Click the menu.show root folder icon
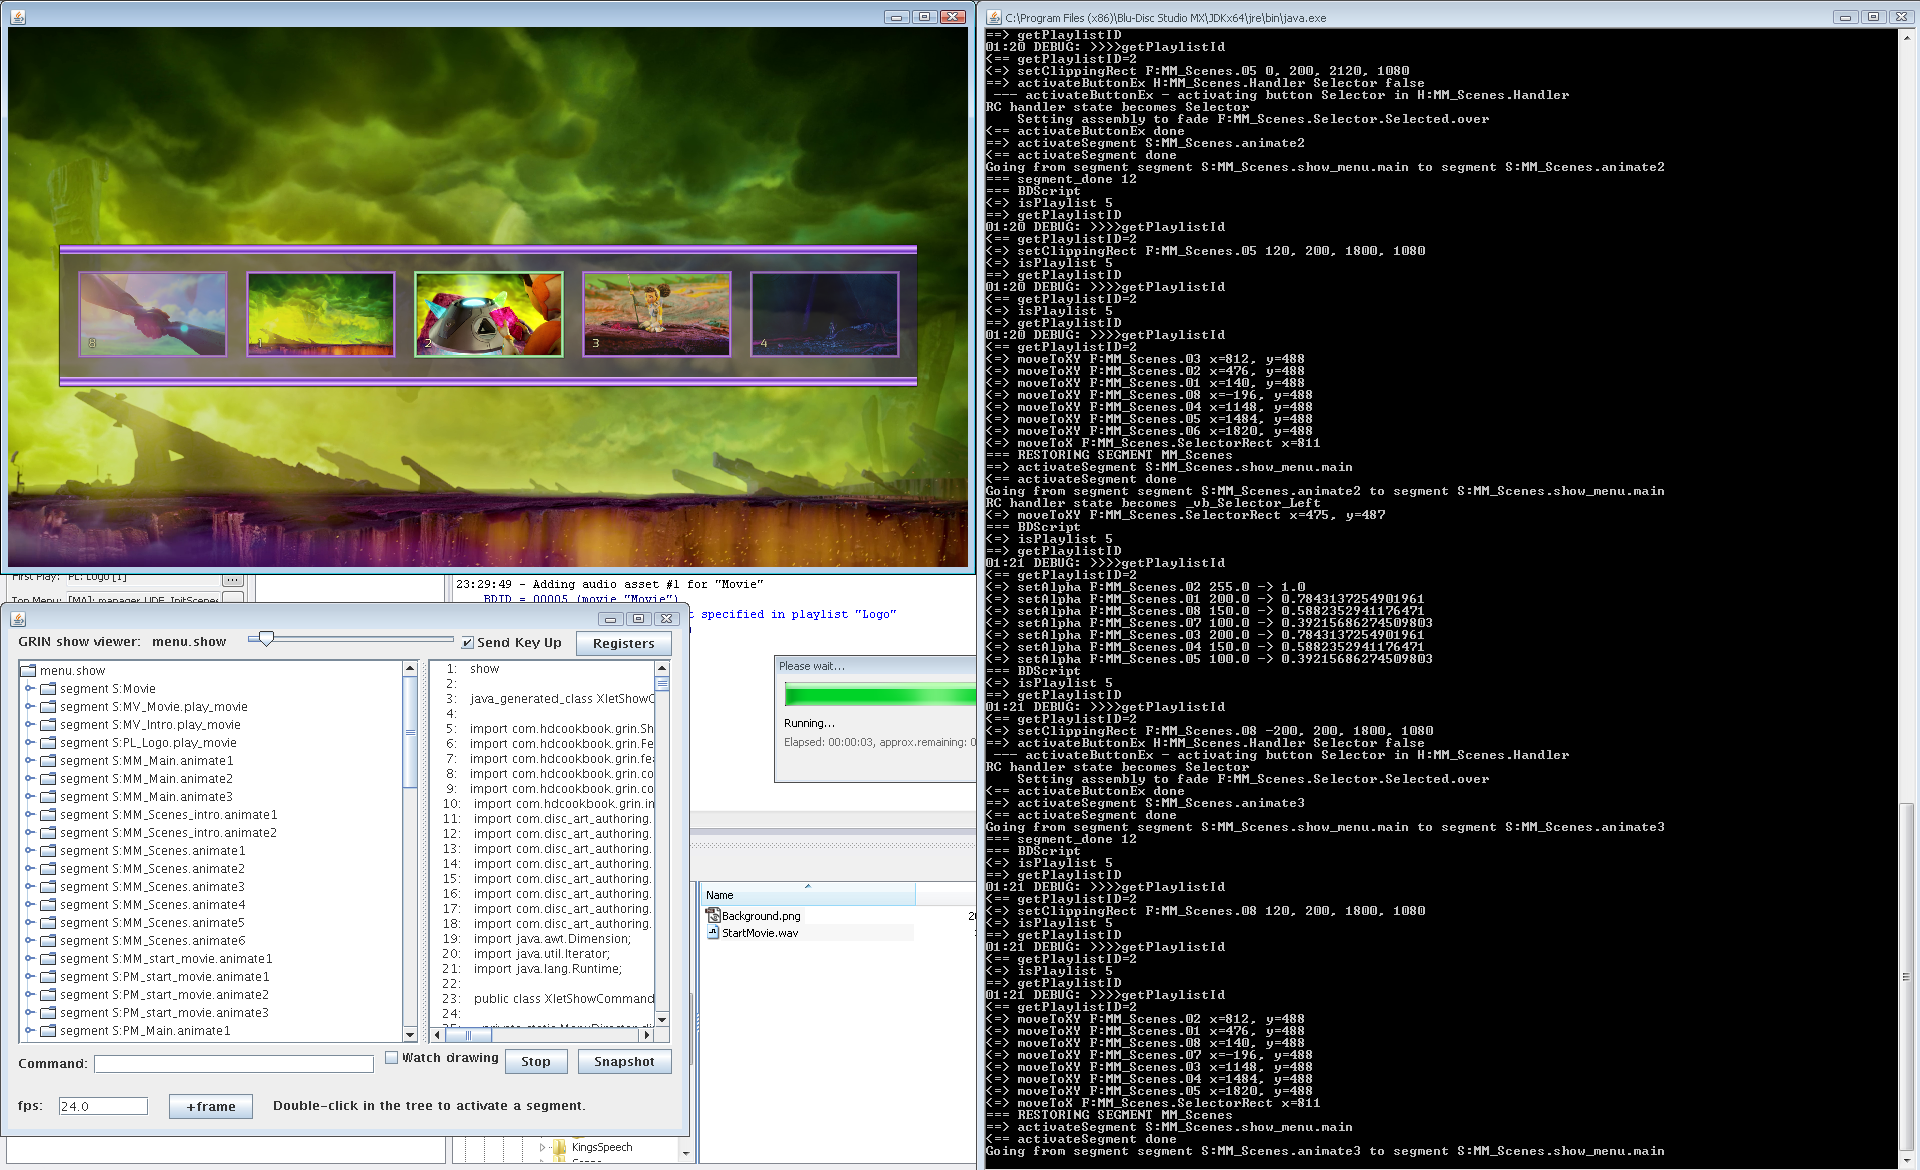 (x=28, y=671)
